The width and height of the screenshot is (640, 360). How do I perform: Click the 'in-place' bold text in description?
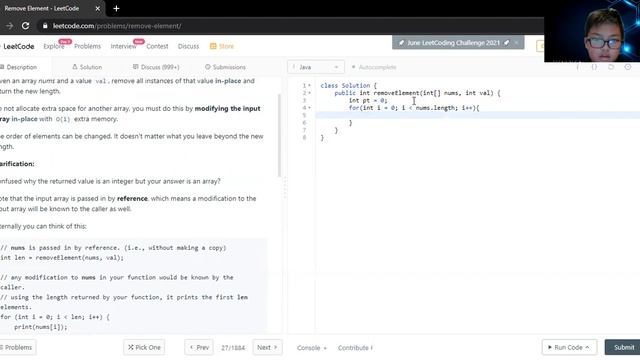228,81
